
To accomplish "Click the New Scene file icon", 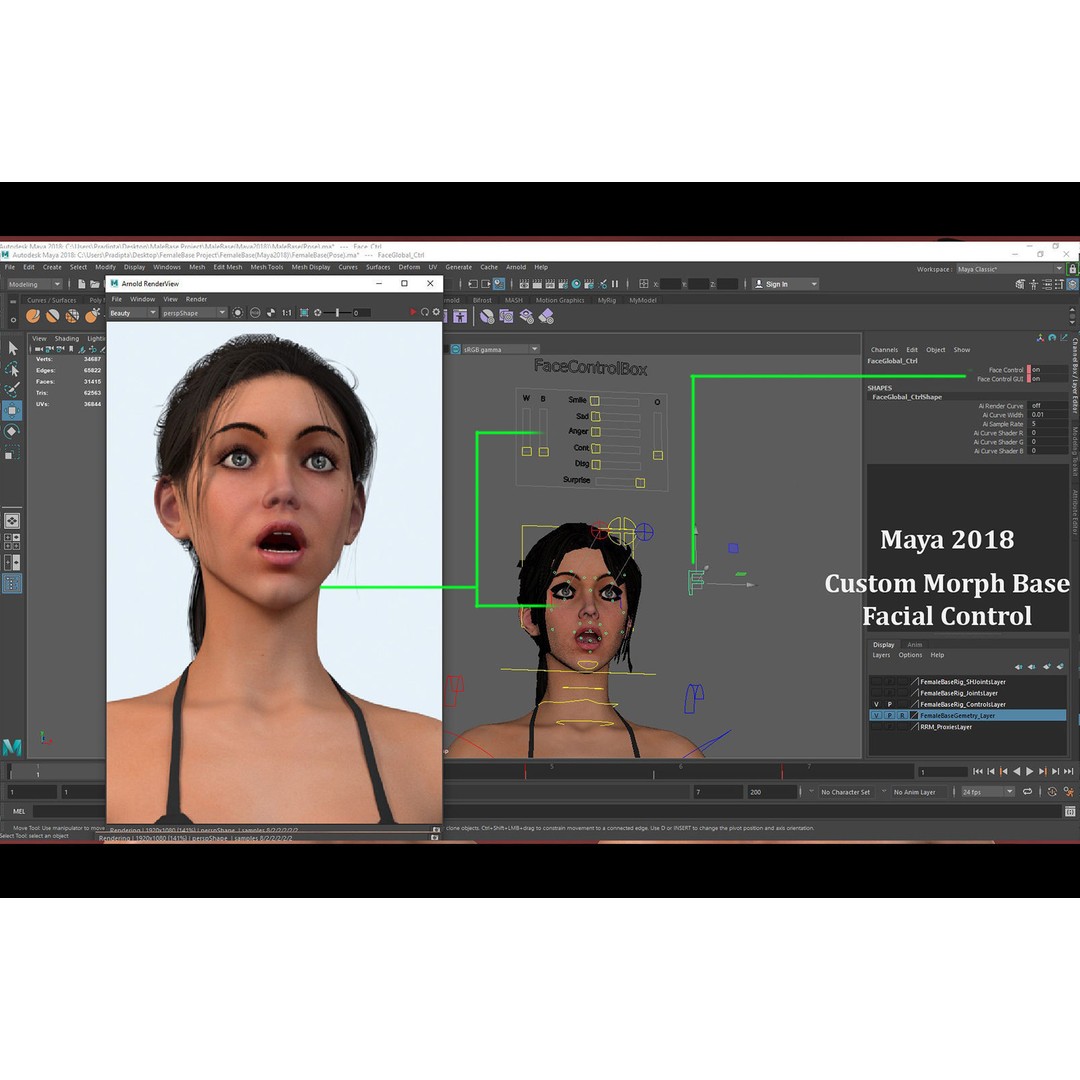I will (x=81, y=284).
